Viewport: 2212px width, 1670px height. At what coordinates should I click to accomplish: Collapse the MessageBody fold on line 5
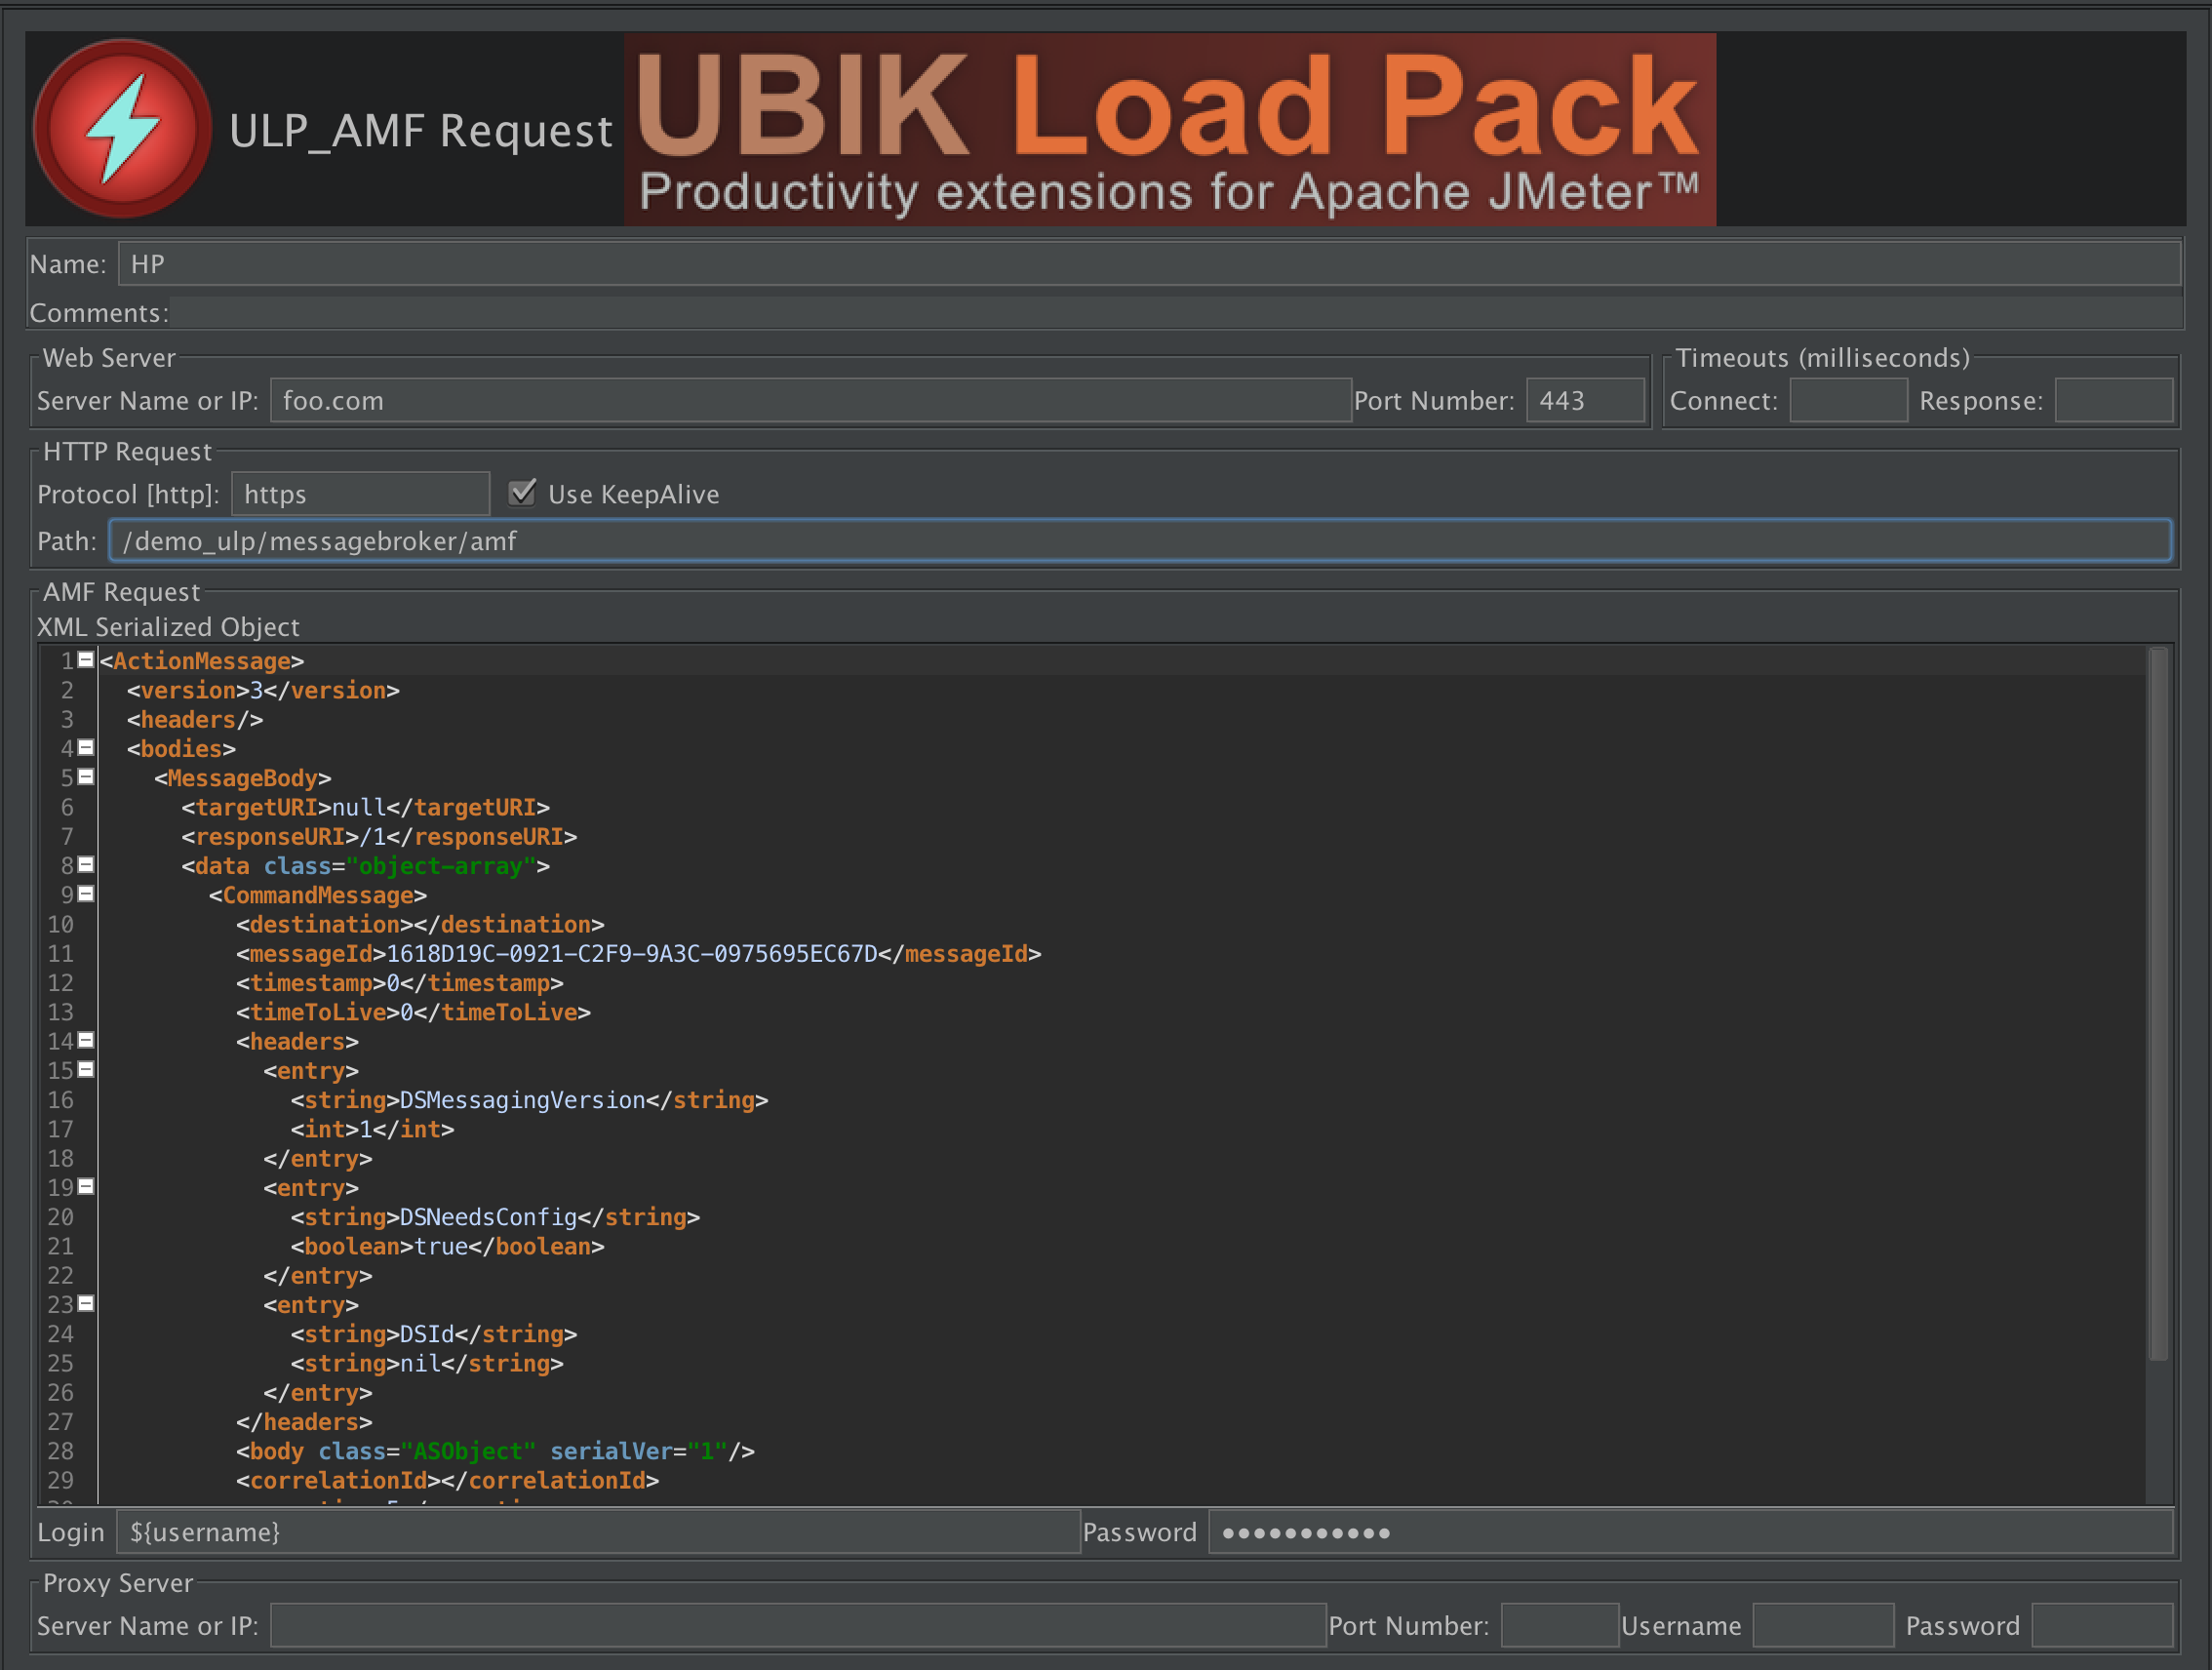pyautogui.click(x=86, y=777)
